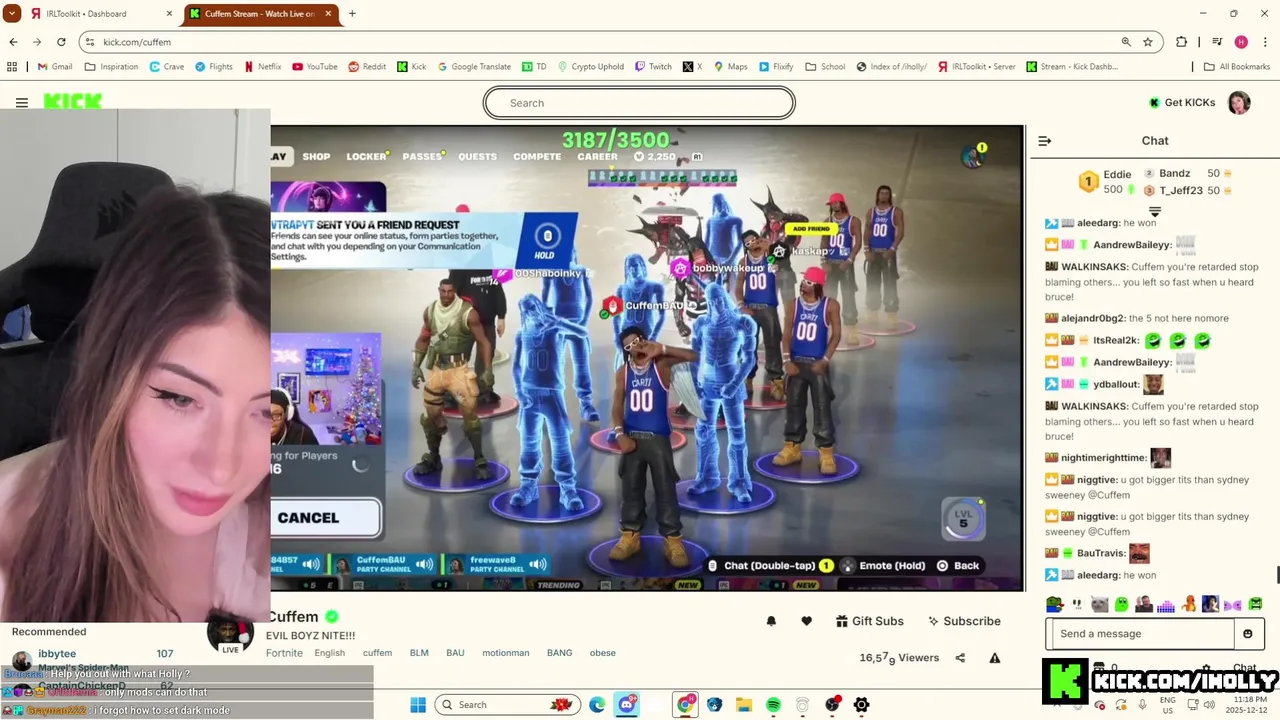Open the tab search dropdown in Chrome
Image resolution: width=1280 pixels, height=720 pixels.
pos(11,14)
